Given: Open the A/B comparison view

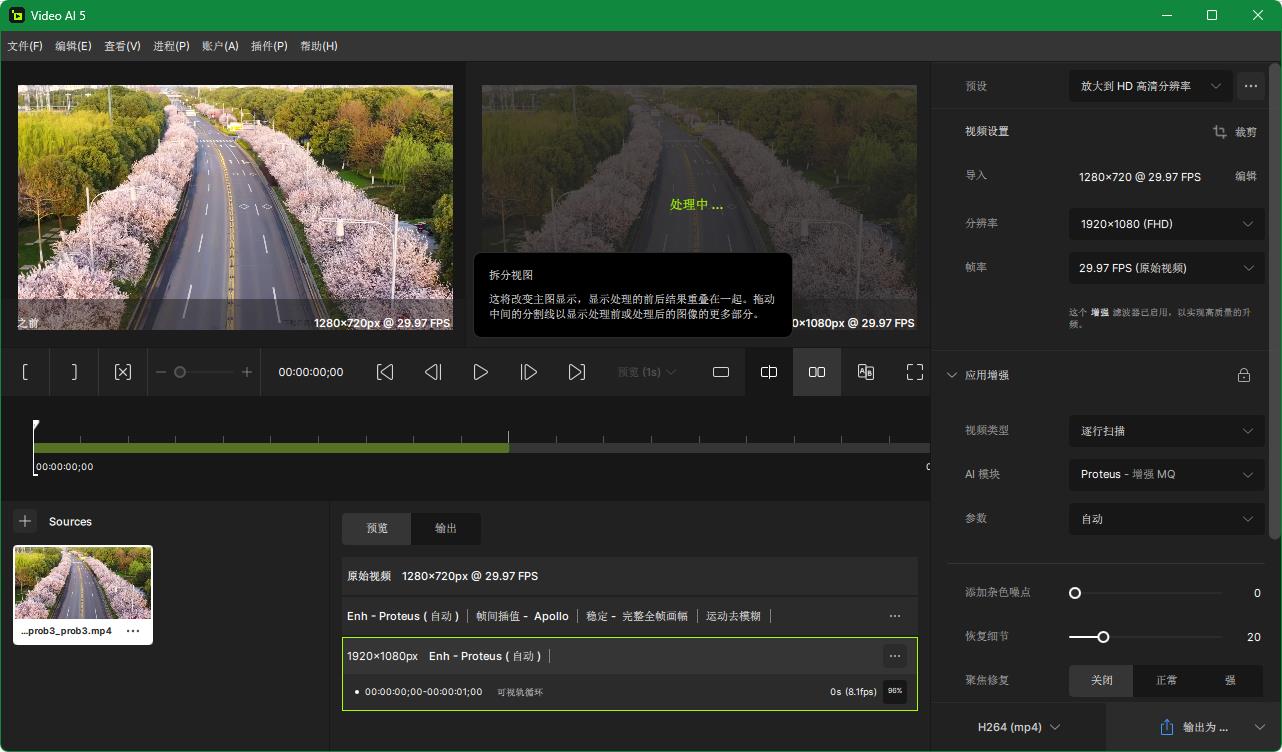Looking at the screenshot, I should [866, 372].
